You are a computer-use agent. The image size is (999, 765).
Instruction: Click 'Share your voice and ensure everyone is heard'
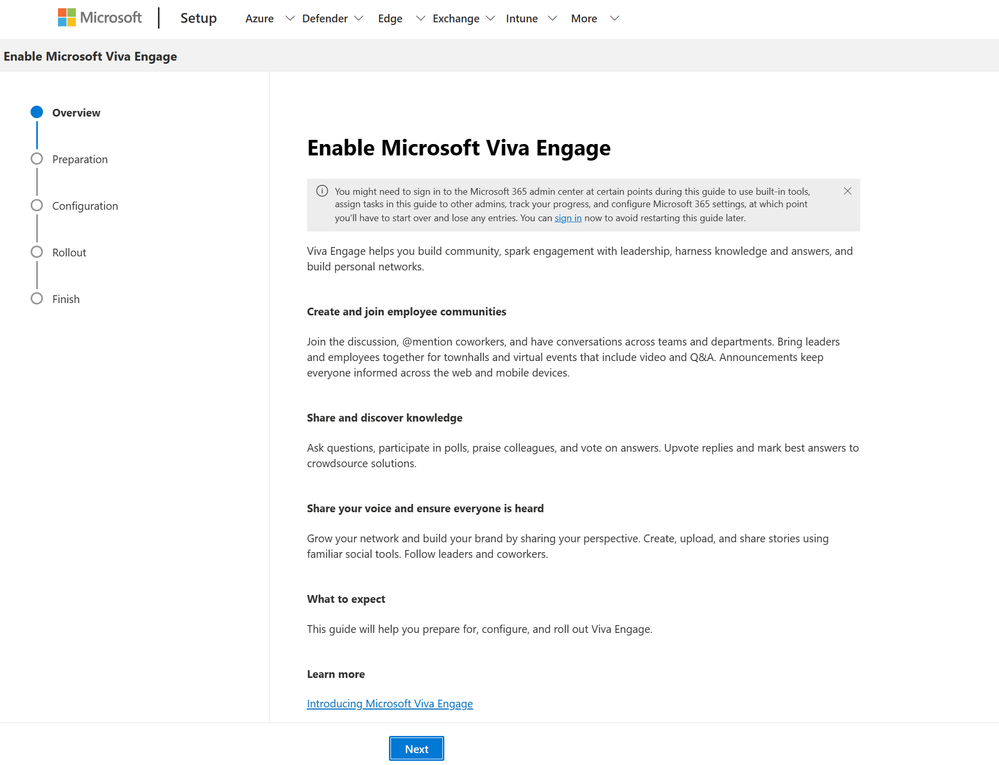point(426,508)
